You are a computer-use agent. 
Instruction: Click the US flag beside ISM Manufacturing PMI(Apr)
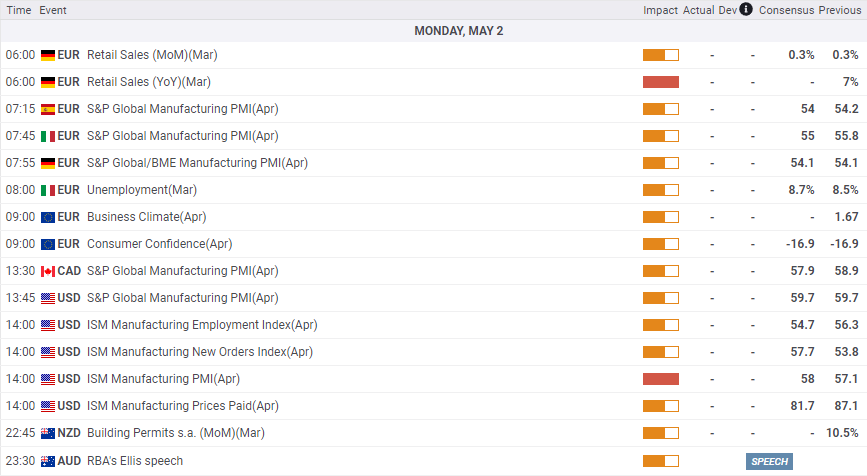pos(47,379)
